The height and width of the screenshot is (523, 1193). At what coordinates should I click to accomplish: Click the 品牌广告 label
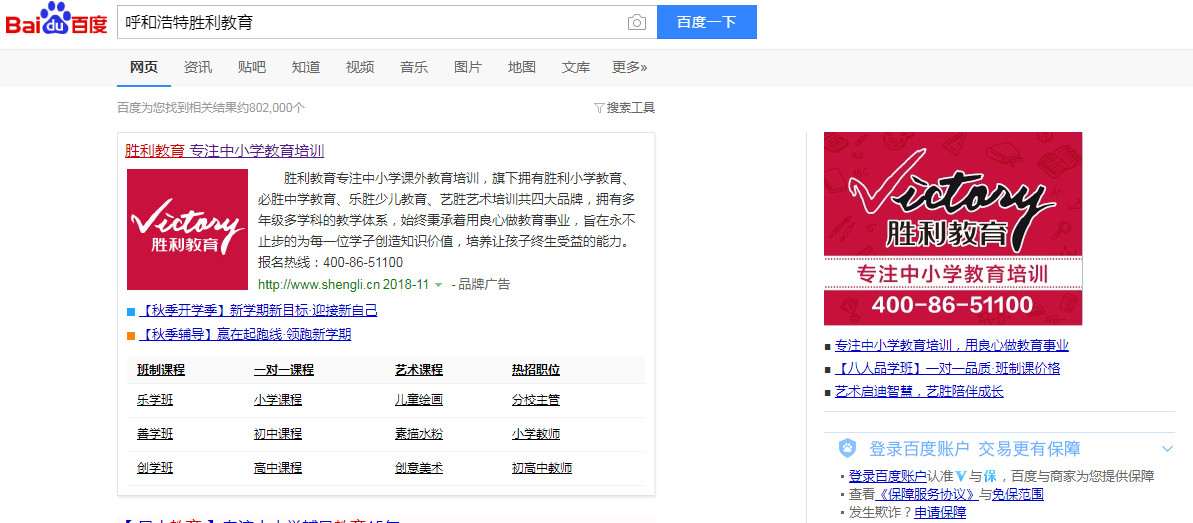(484, 285)
